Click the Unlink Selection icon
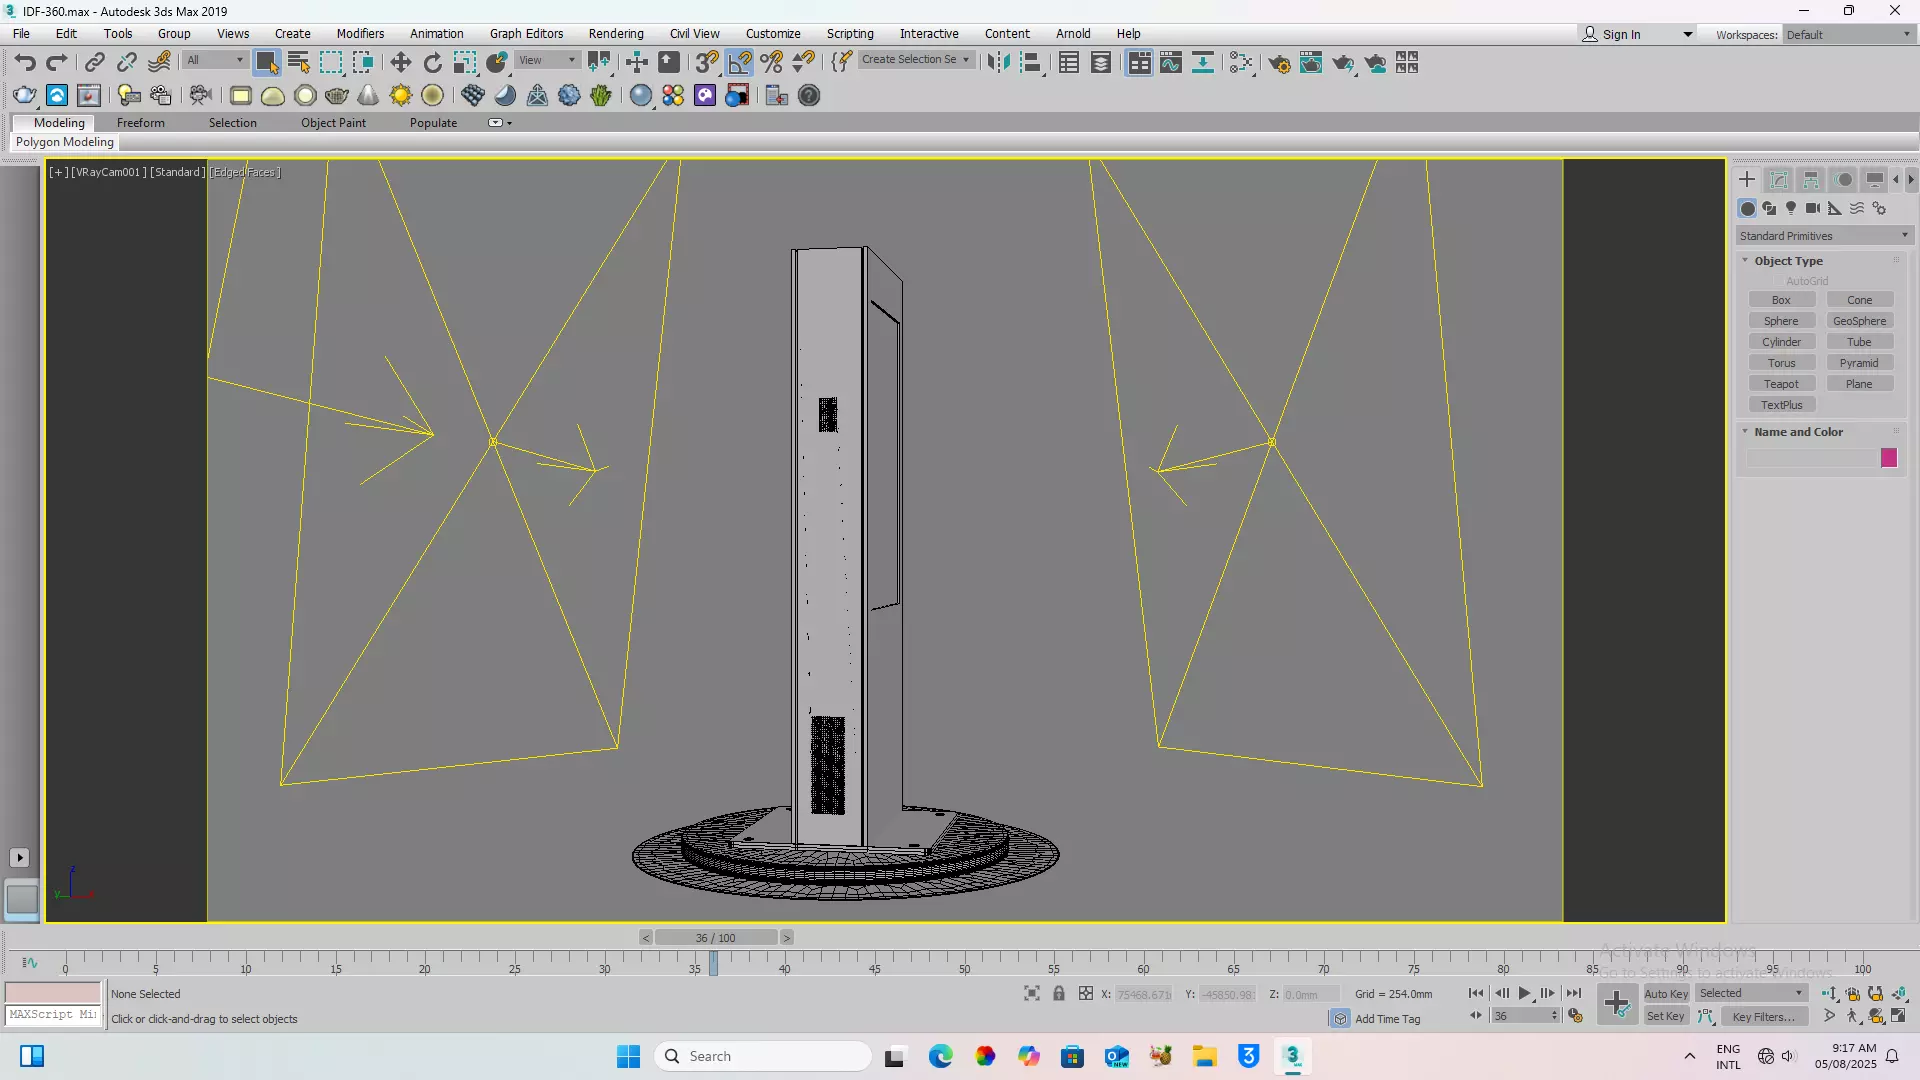This screenshot has width=1920, height=1080. [126, 63]
